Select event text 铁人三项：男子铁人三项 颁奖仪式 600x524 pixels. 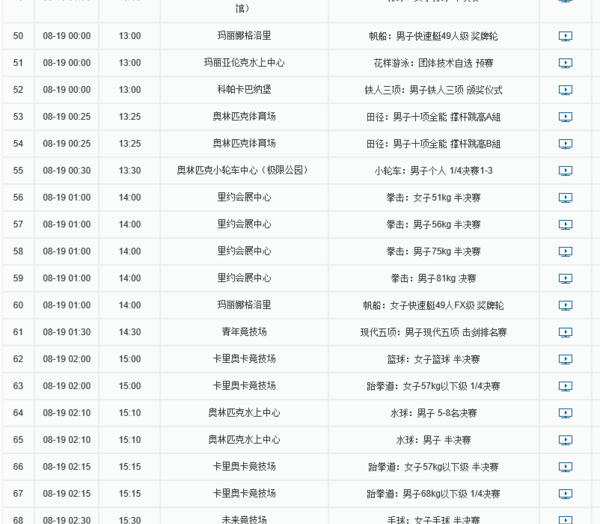[433, 90]
